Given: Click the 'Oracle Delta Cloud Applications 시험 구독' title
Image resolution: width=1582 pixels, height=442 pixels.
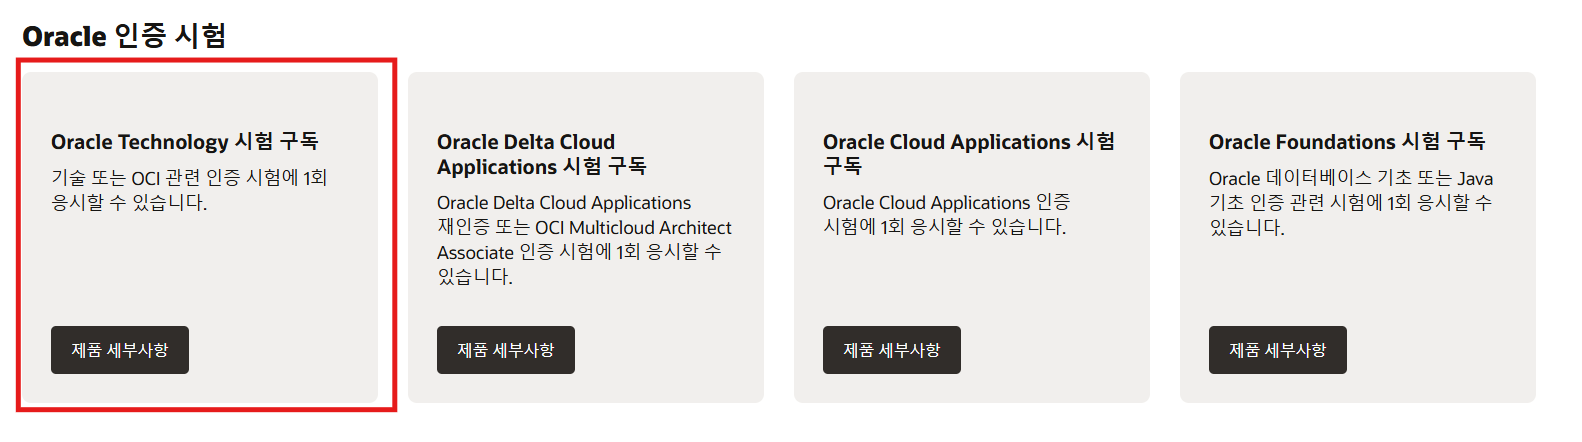Looking at the screenshot, I should tap(542, 154).
